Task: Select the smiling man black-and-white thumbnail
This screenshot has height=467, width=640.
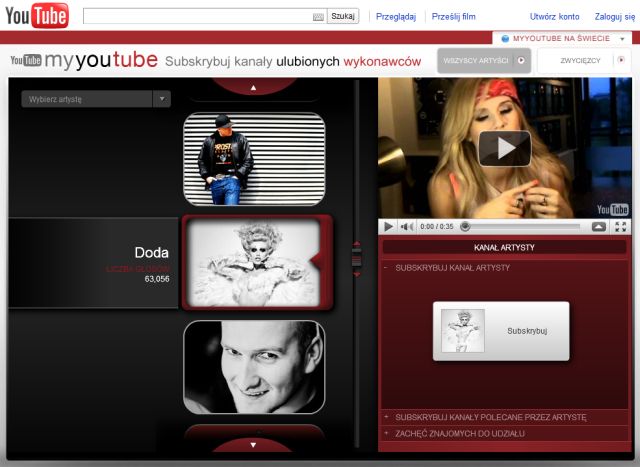Action: [254, 367]
